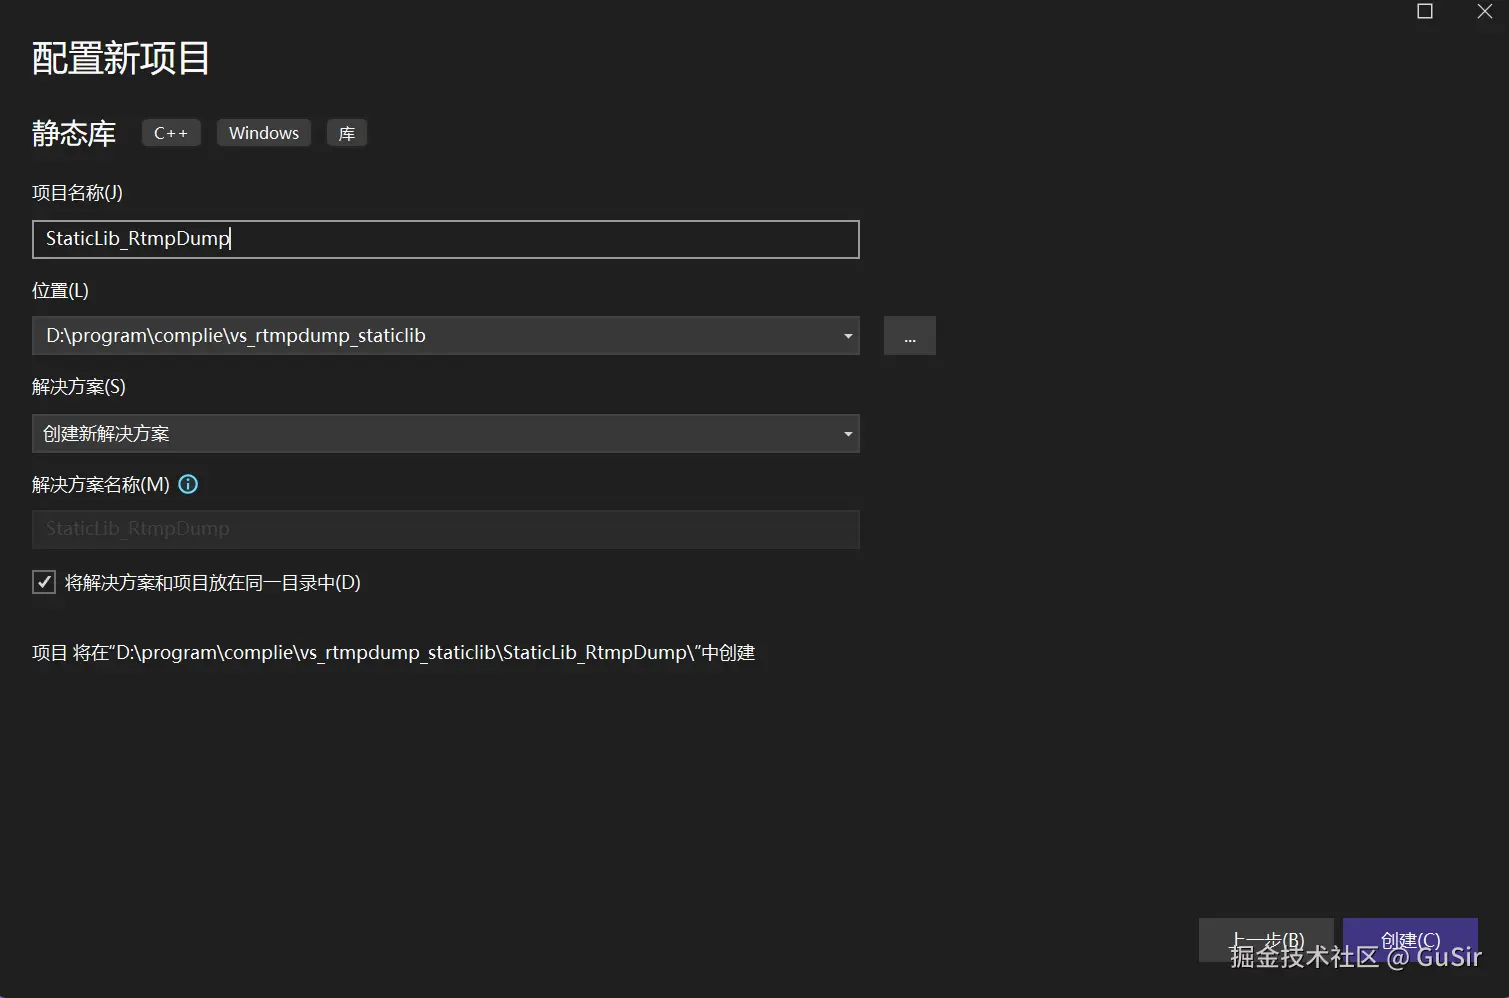Click the 解决方案(S) label

(x=79, y=387)
